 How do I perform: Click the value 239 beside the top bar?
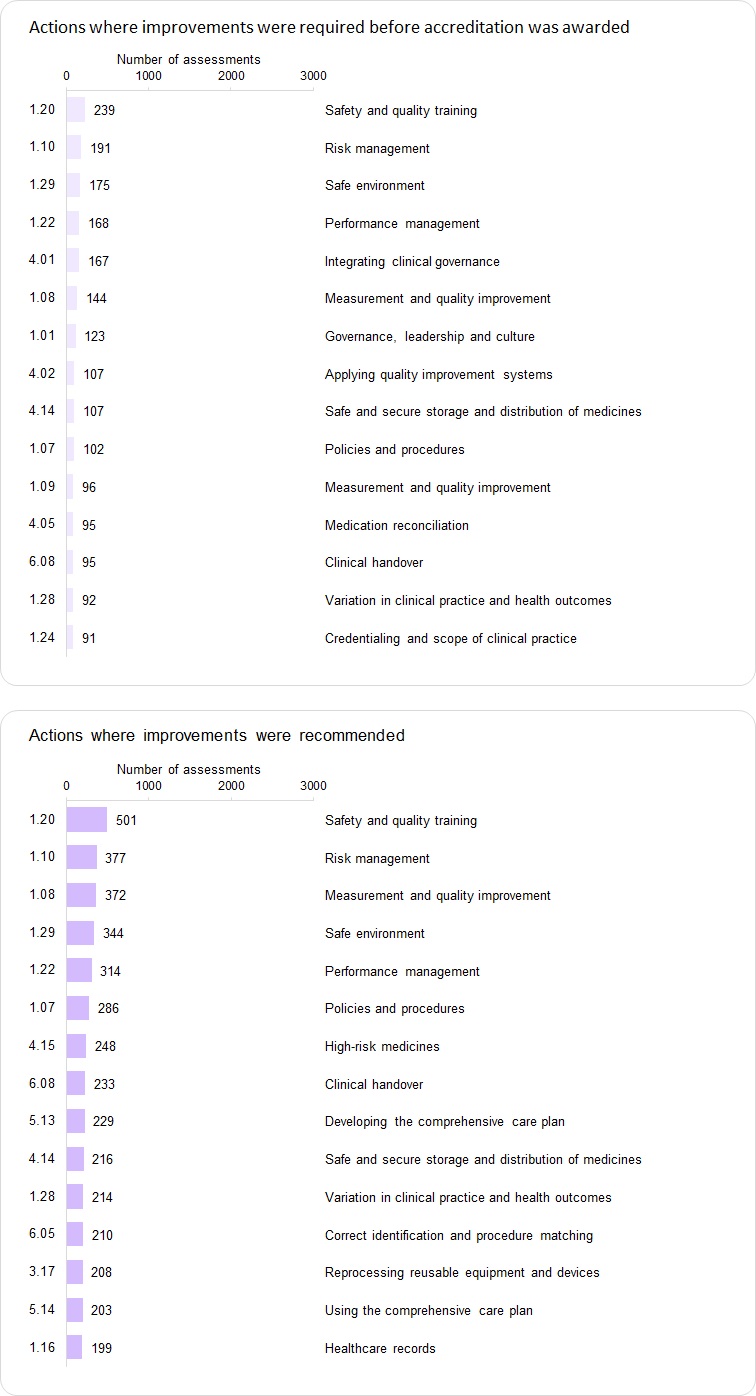(104, 110)
